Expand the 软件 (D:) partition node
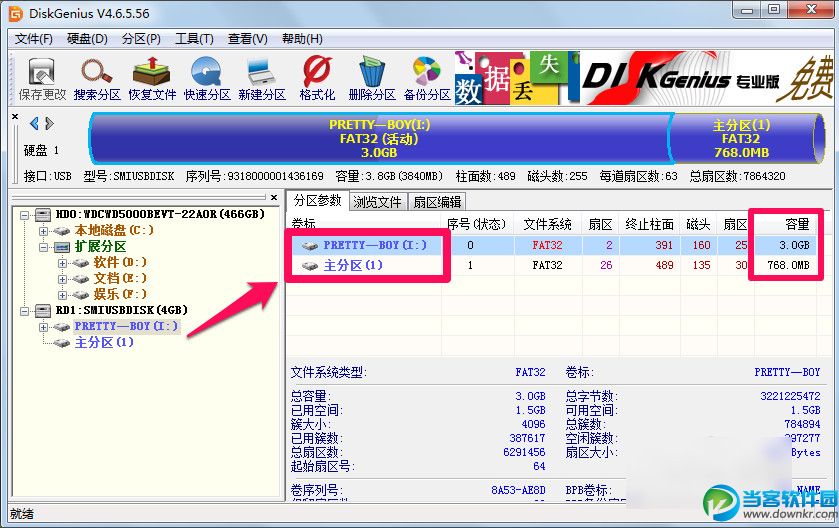The height and width of the screenshot is (528, 839). coord(62,263)
